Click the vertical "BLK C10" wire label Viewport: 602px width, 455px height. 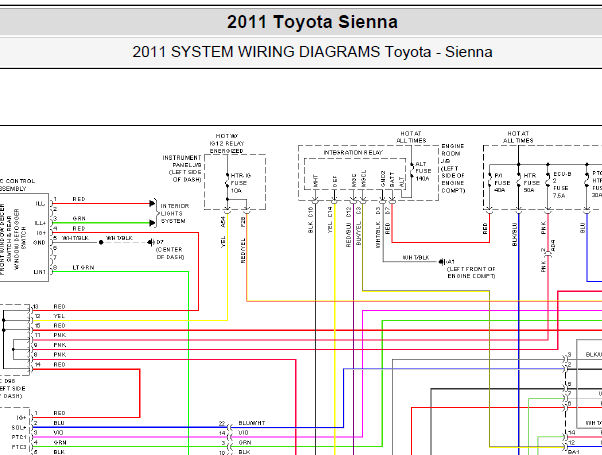[311, 220]
